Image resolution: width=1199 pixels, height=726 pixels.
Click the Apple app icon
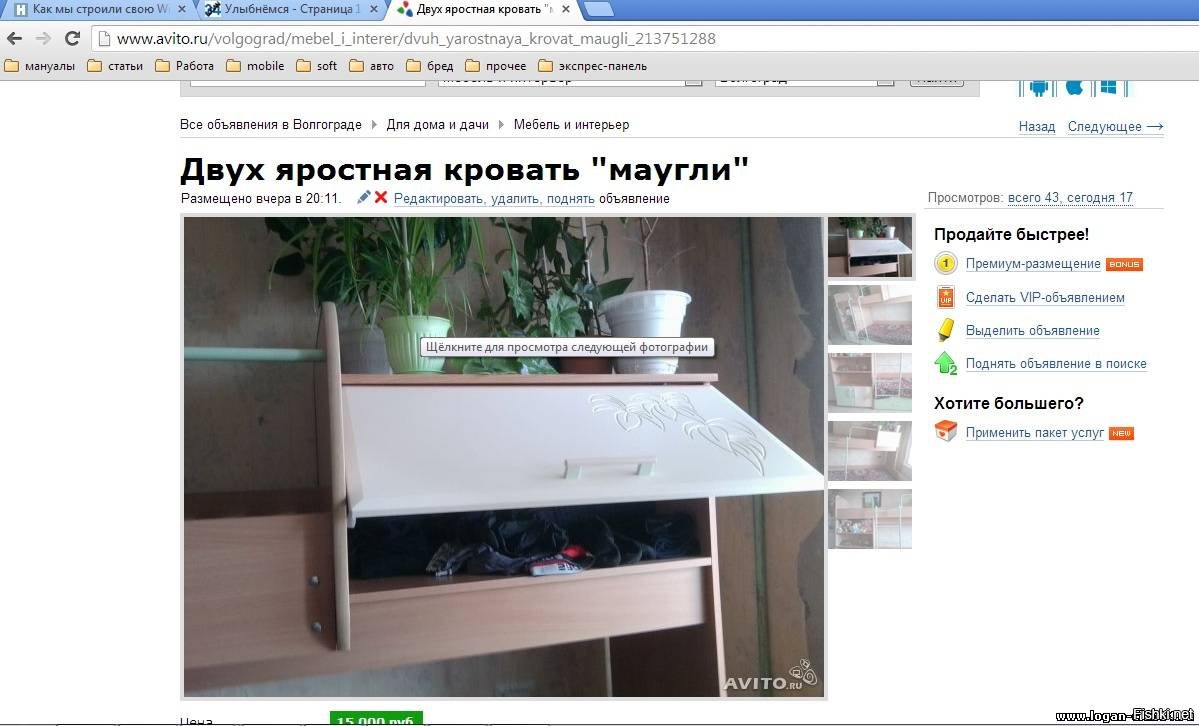[1074, 87]
